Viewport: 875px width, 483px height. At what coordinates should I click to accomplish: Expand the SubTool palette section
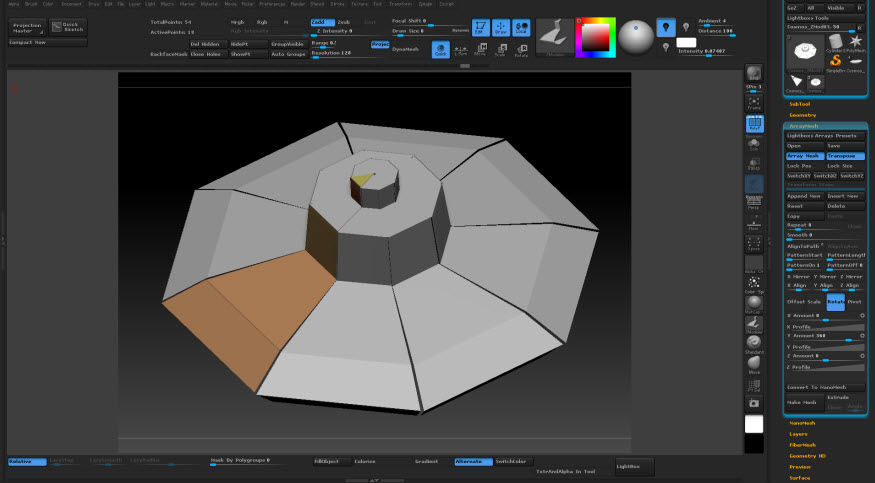point(799,104)
